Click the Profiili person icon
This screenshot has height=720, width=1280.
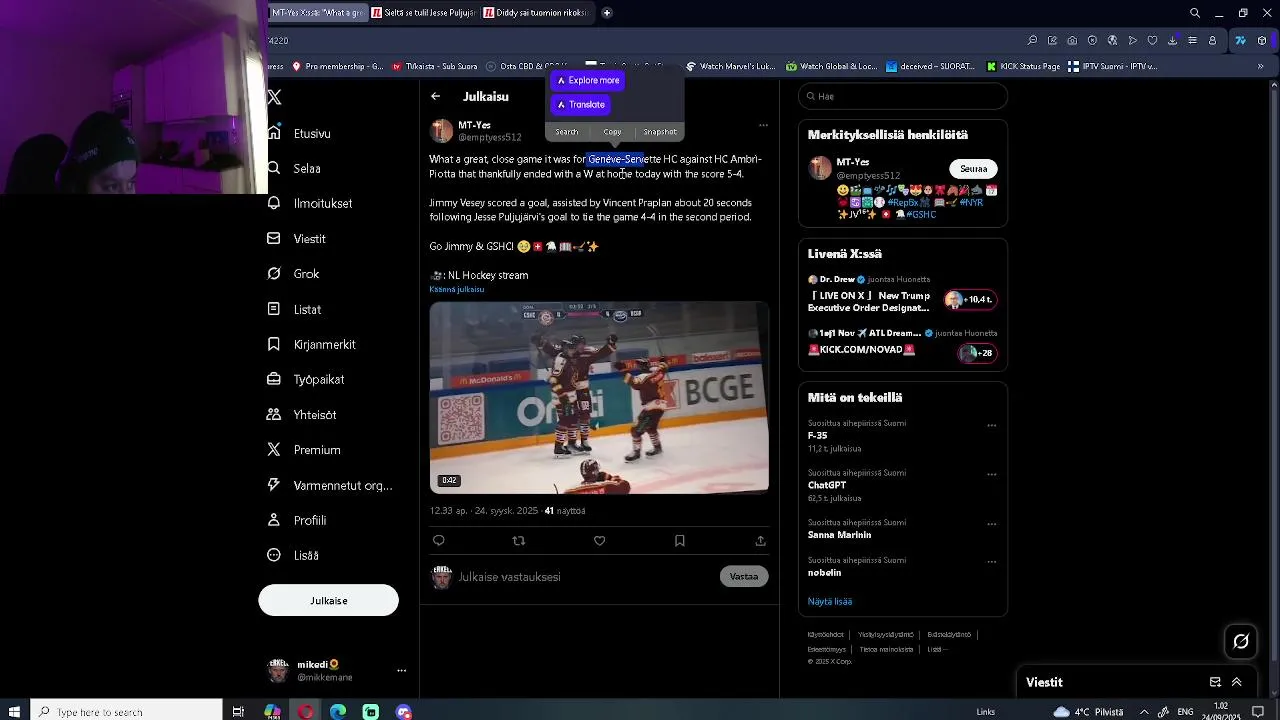point(274,520)
